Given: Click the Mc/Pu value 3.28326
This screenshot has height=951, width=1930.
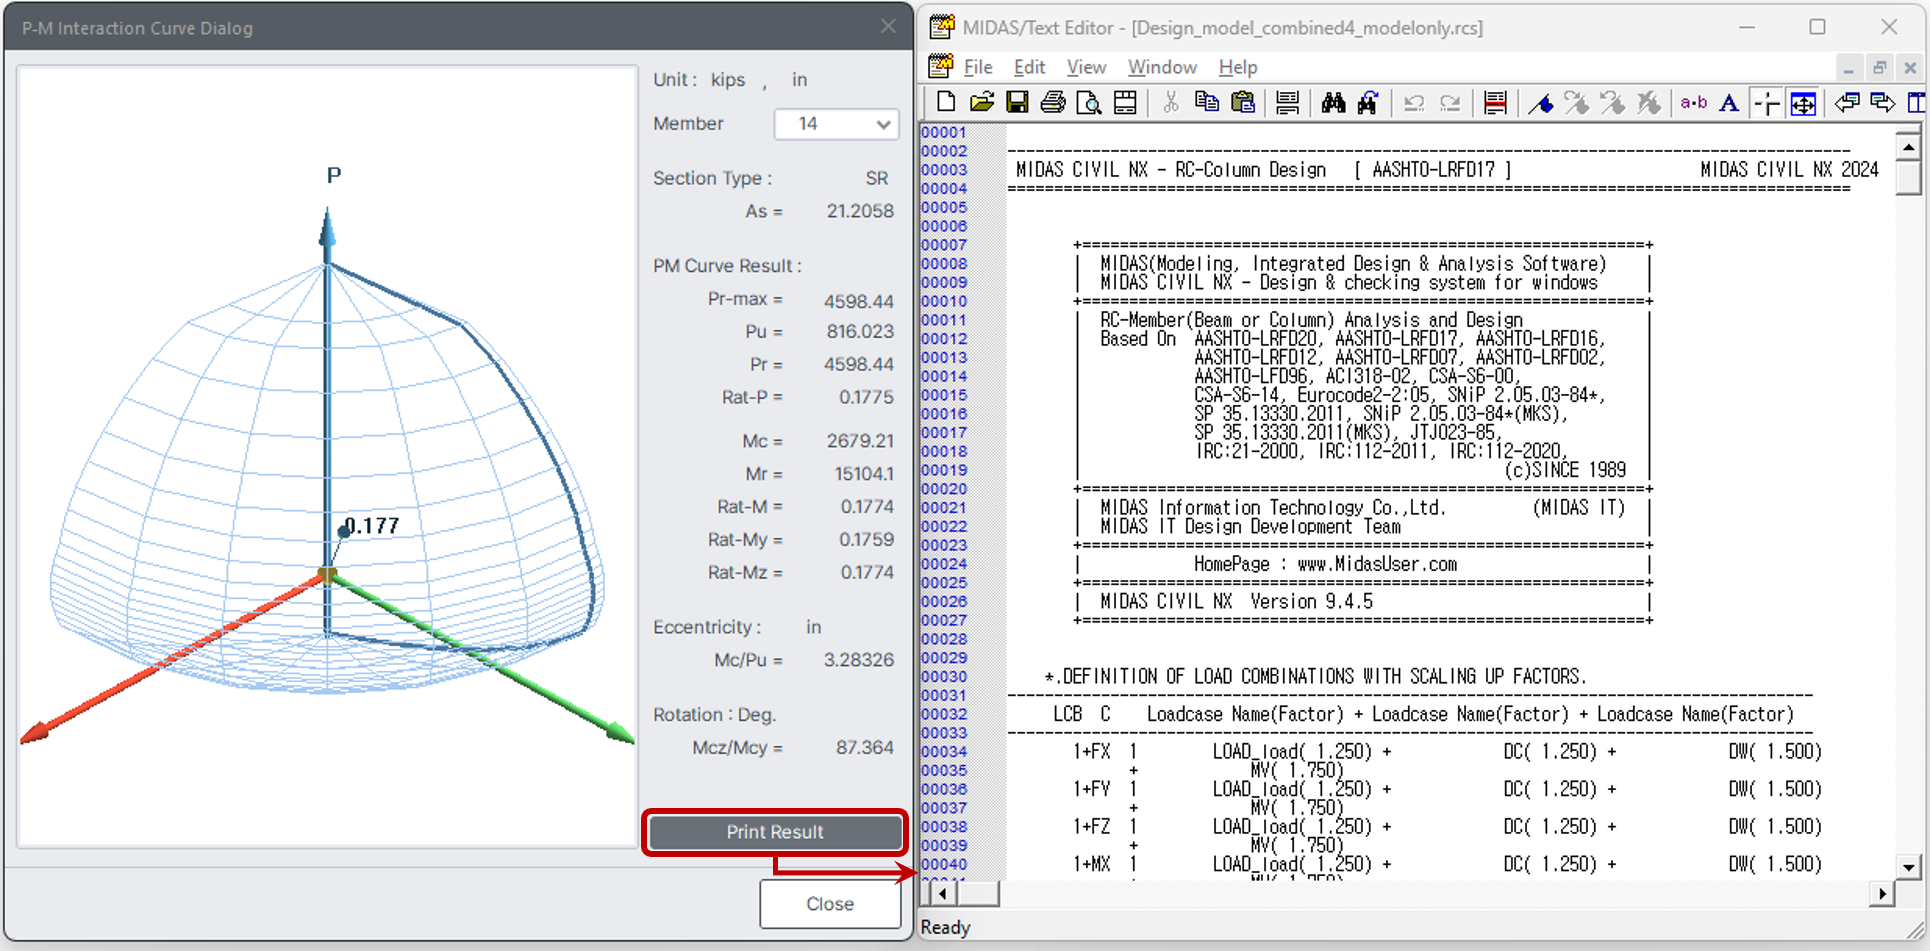Looking at the screenshot, I should [x=858, y=660].
